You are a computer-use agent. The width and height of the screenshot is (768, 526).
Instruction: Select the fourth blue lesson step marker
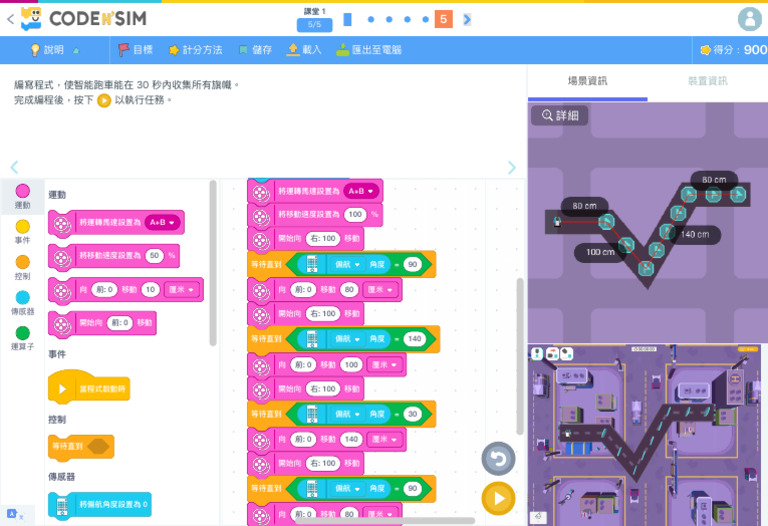[425, 19]
